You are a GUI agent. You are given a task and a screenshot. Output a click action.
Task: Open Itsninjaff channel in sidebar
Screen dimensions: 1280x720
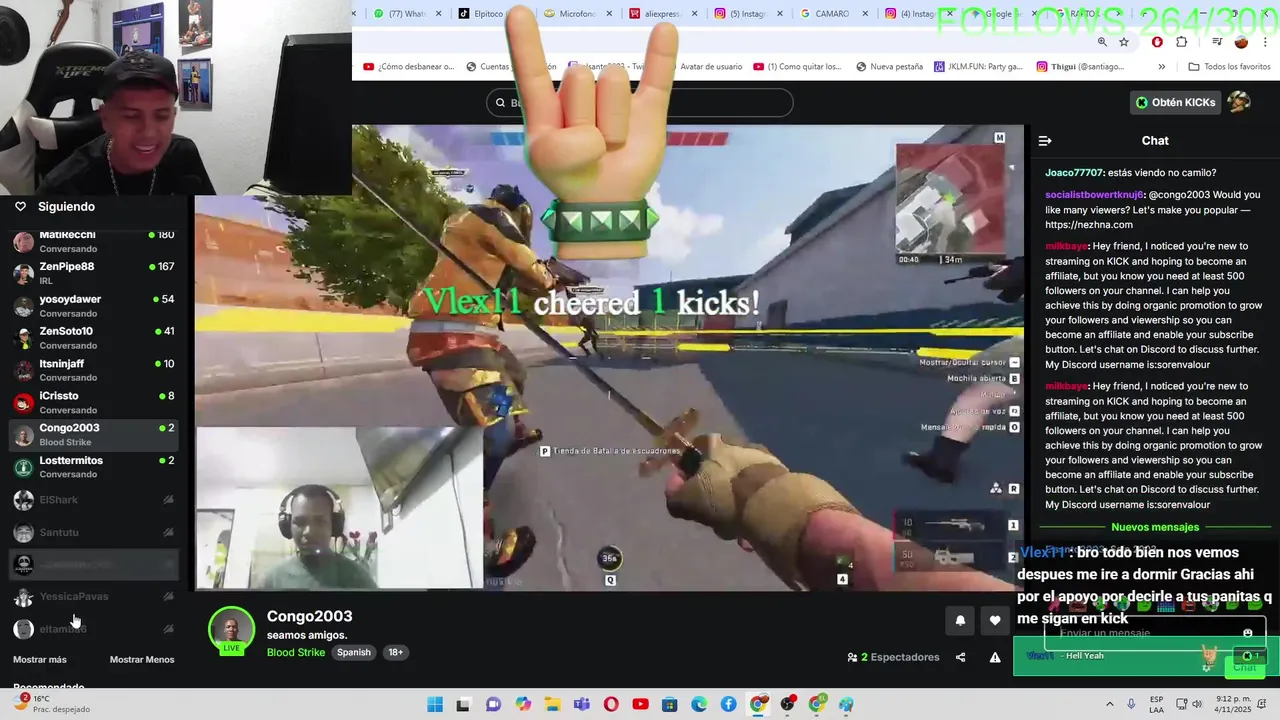tap(93, 370)
